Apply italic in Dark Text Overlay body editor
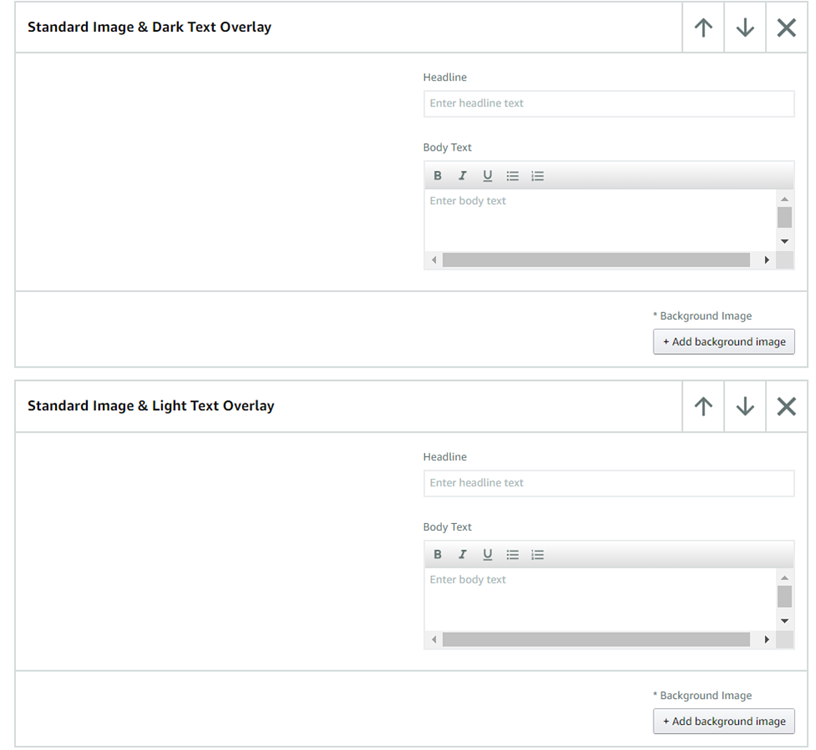 point(462,175)
